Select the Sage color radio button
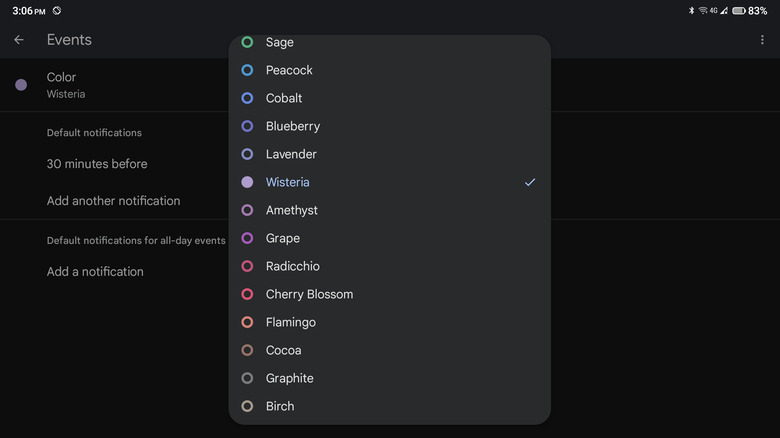Image resolution: width=780 pixels, height=438 pixels. [x=247, y=42]
